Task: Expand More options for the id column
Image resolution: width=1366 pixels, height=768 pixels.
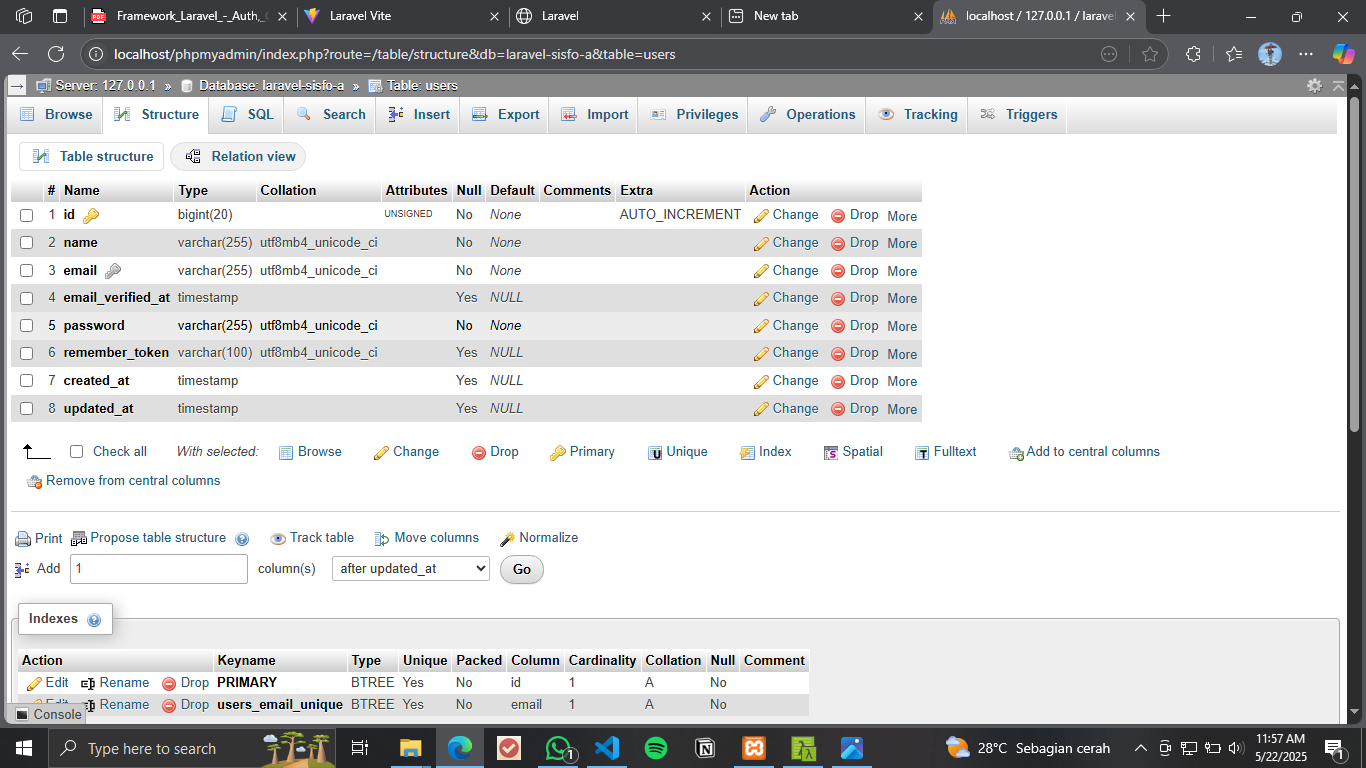Action: point(901,216)
